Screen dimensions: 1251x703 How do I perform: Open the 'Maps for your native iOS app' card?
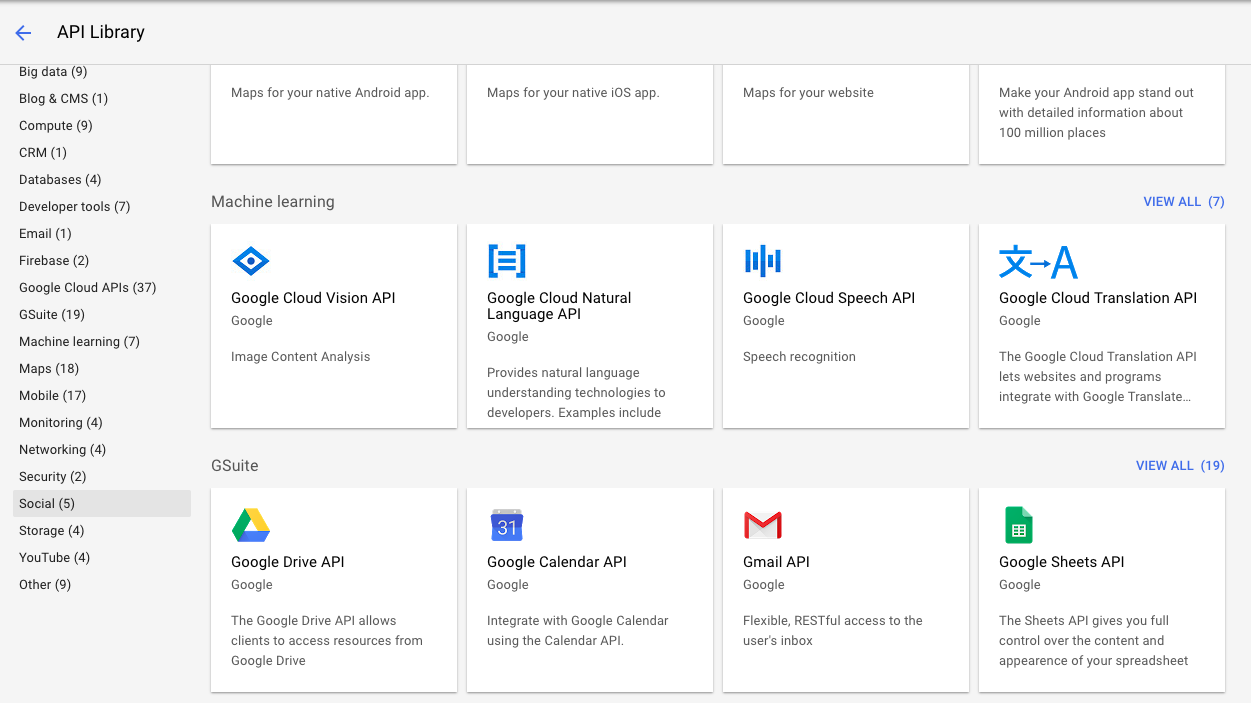590,114
